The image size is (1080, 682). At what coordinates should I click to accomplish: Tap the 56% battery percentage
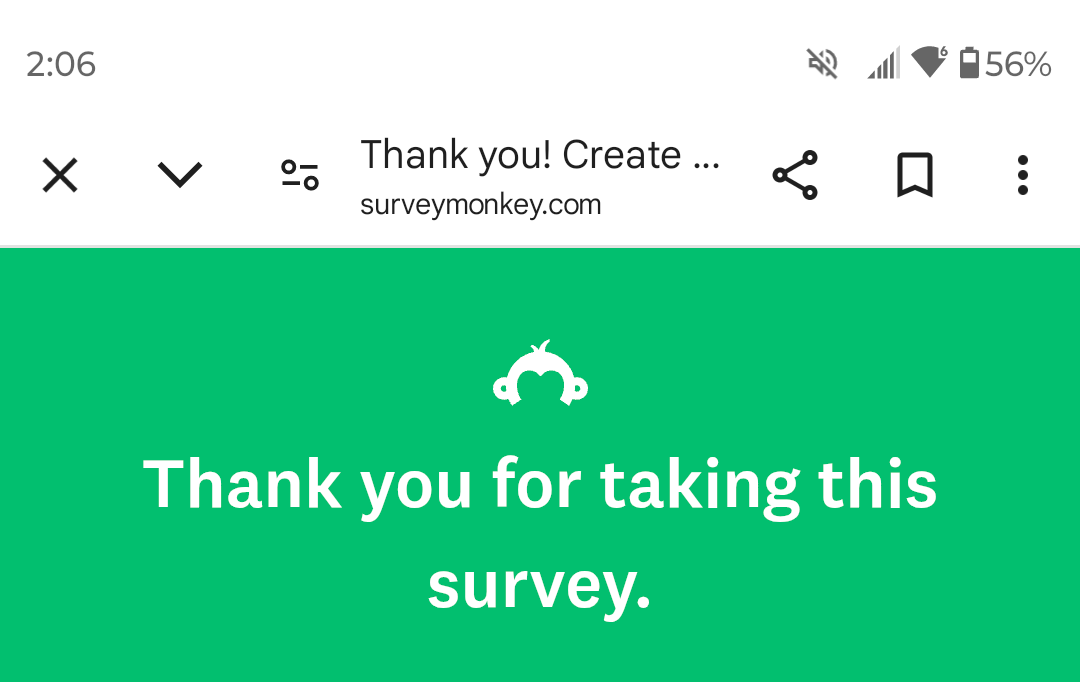1018,65
